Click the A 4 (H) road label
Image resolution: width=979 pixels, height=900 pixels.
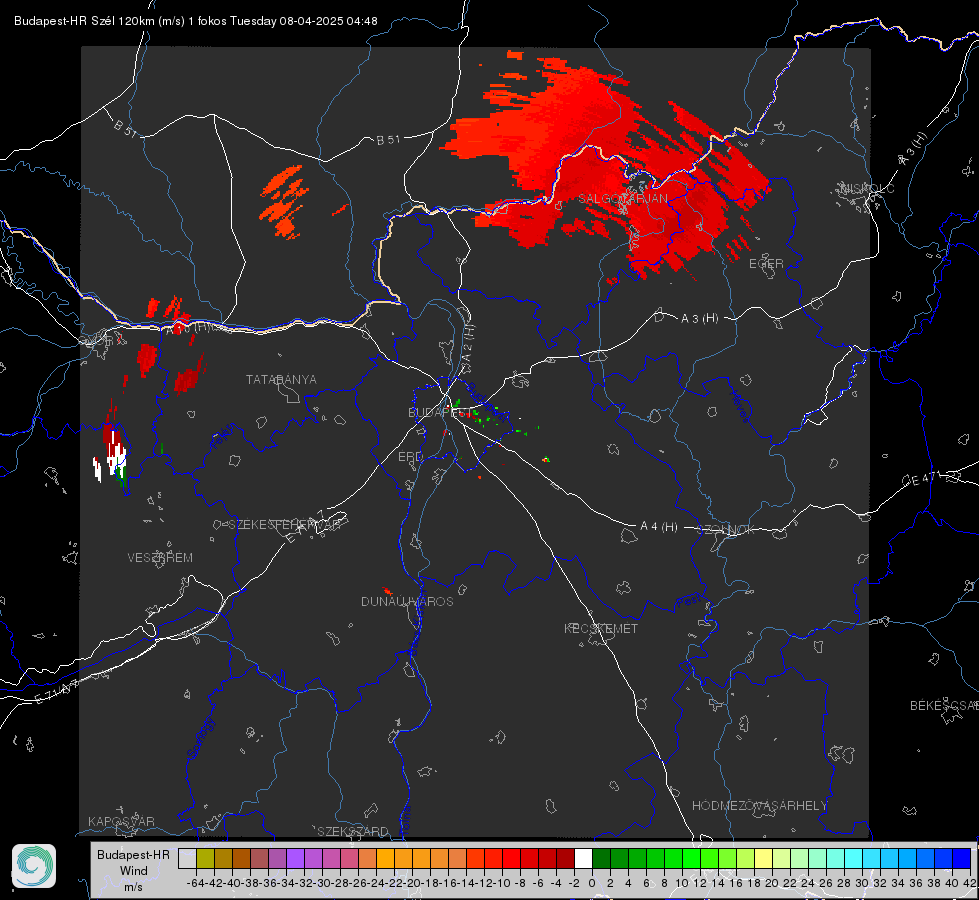tap(659, 527)
